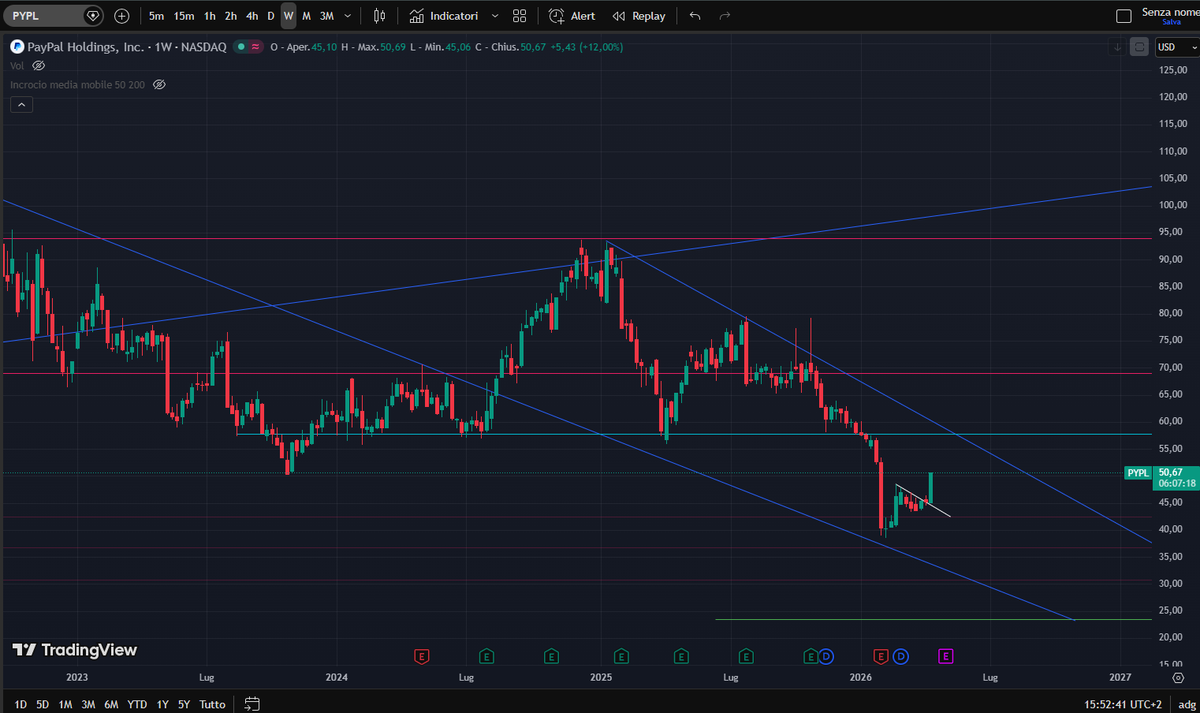Choose the 4h chart interval
The image size is (1200, 713).
252,16
